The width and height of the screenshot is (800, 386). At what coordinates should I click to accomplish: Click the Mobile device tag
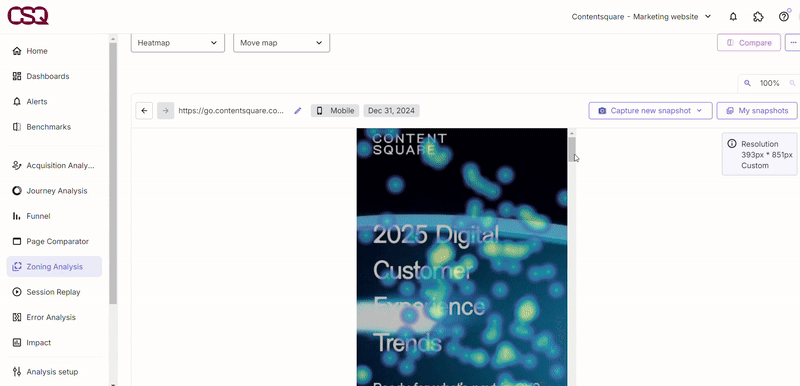[335, 111]
